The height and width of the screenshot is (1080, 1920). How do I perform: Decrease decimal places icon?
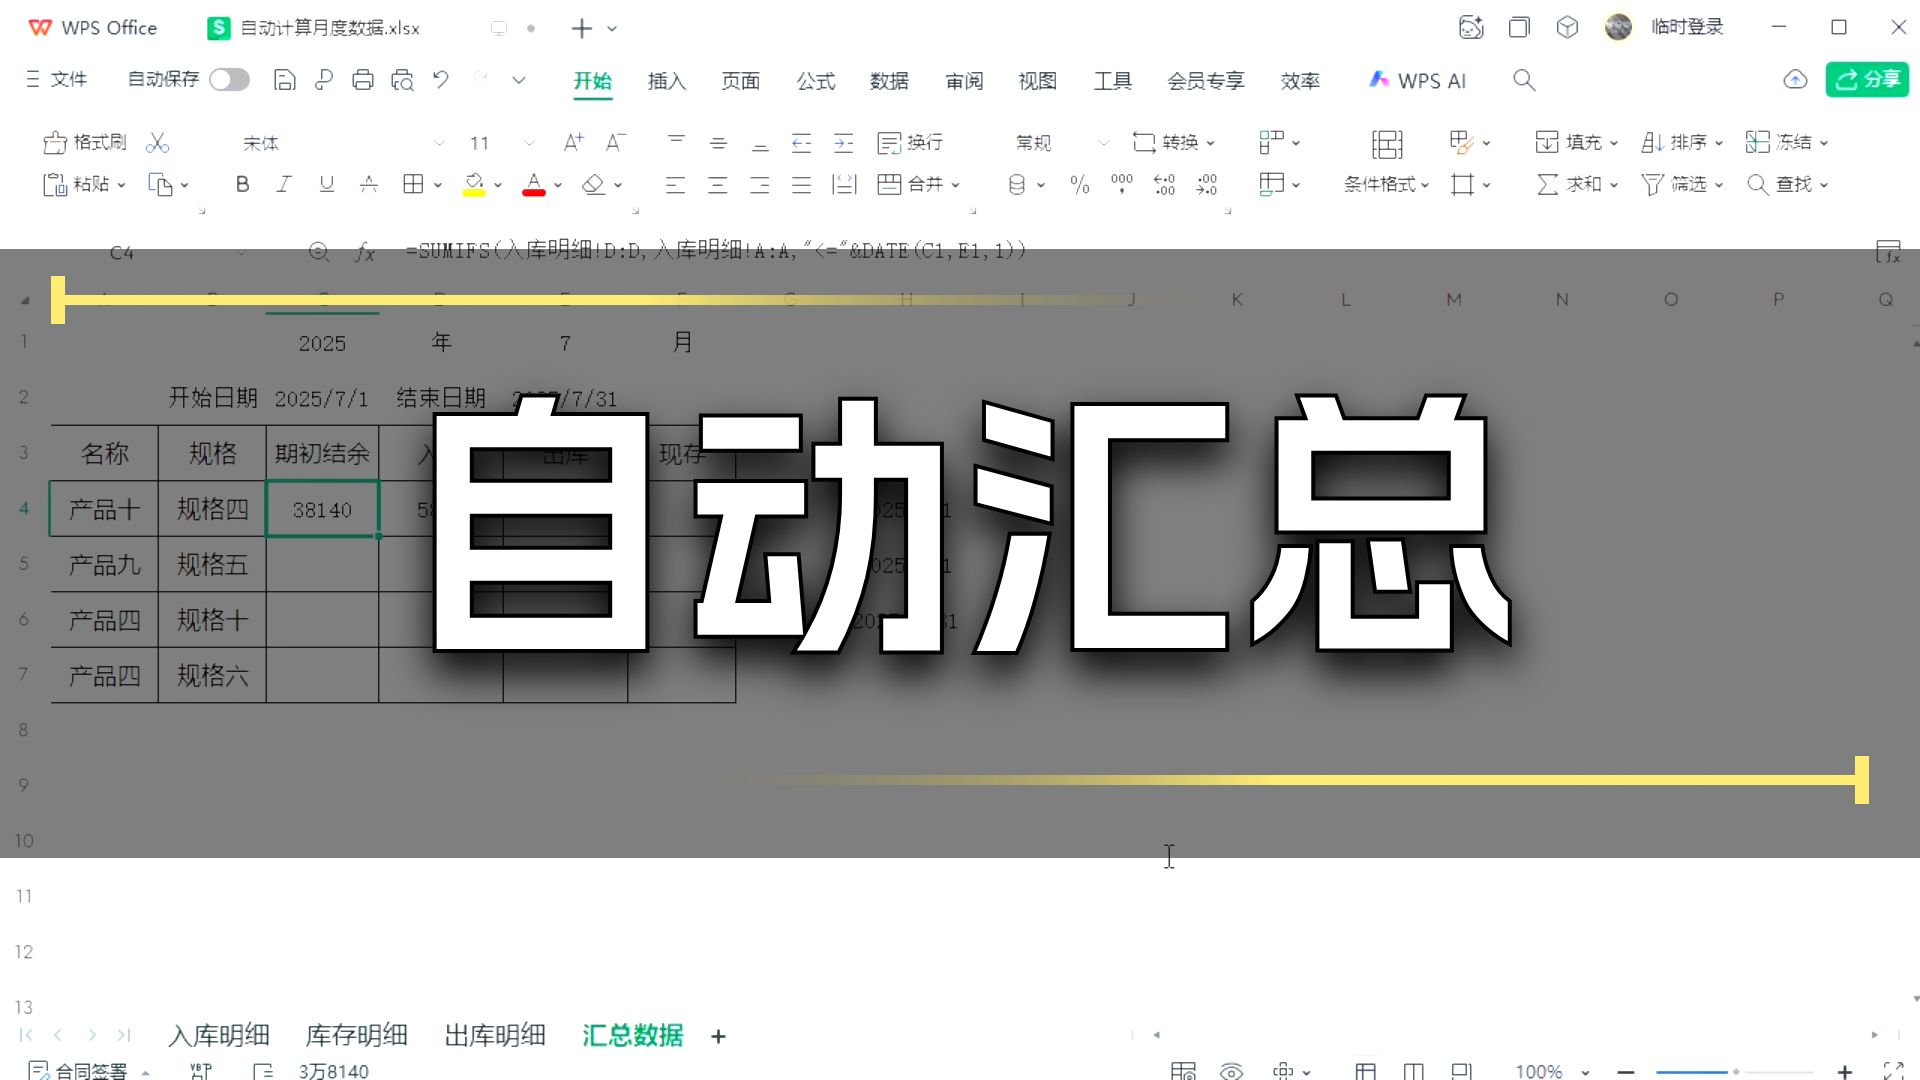[1207, 184]
